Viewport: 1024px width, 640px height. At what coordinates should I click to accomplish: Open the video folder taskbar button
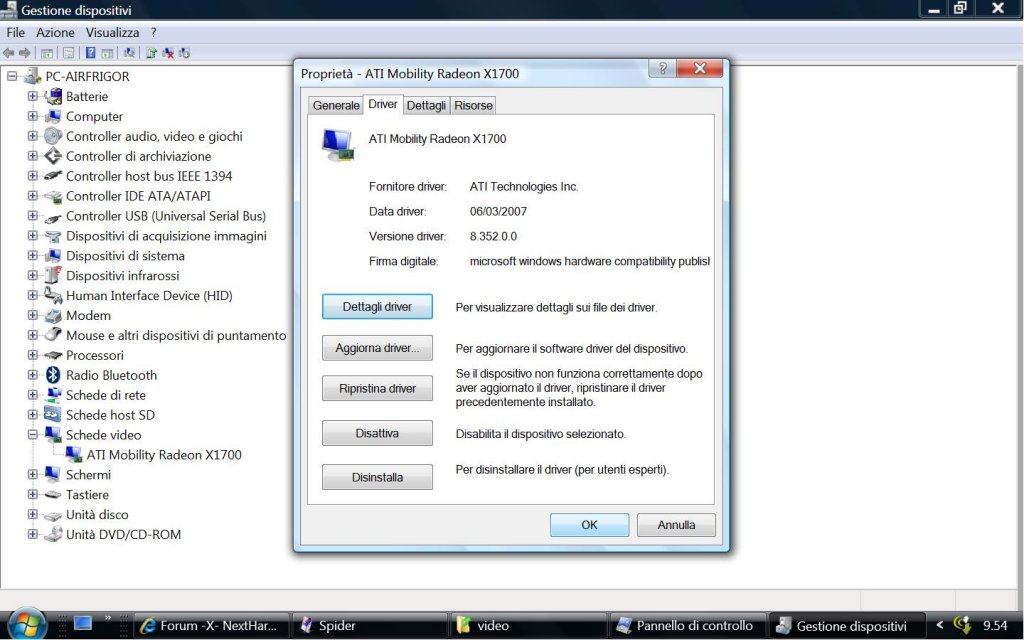(x=528, y=626)
